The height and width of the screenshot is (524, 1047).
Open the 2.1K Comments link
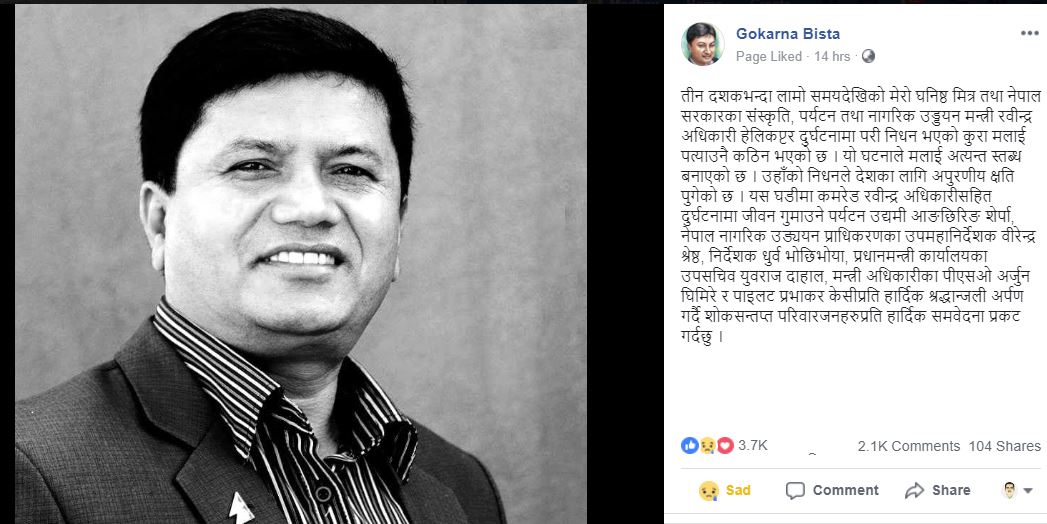click(909, 446)
